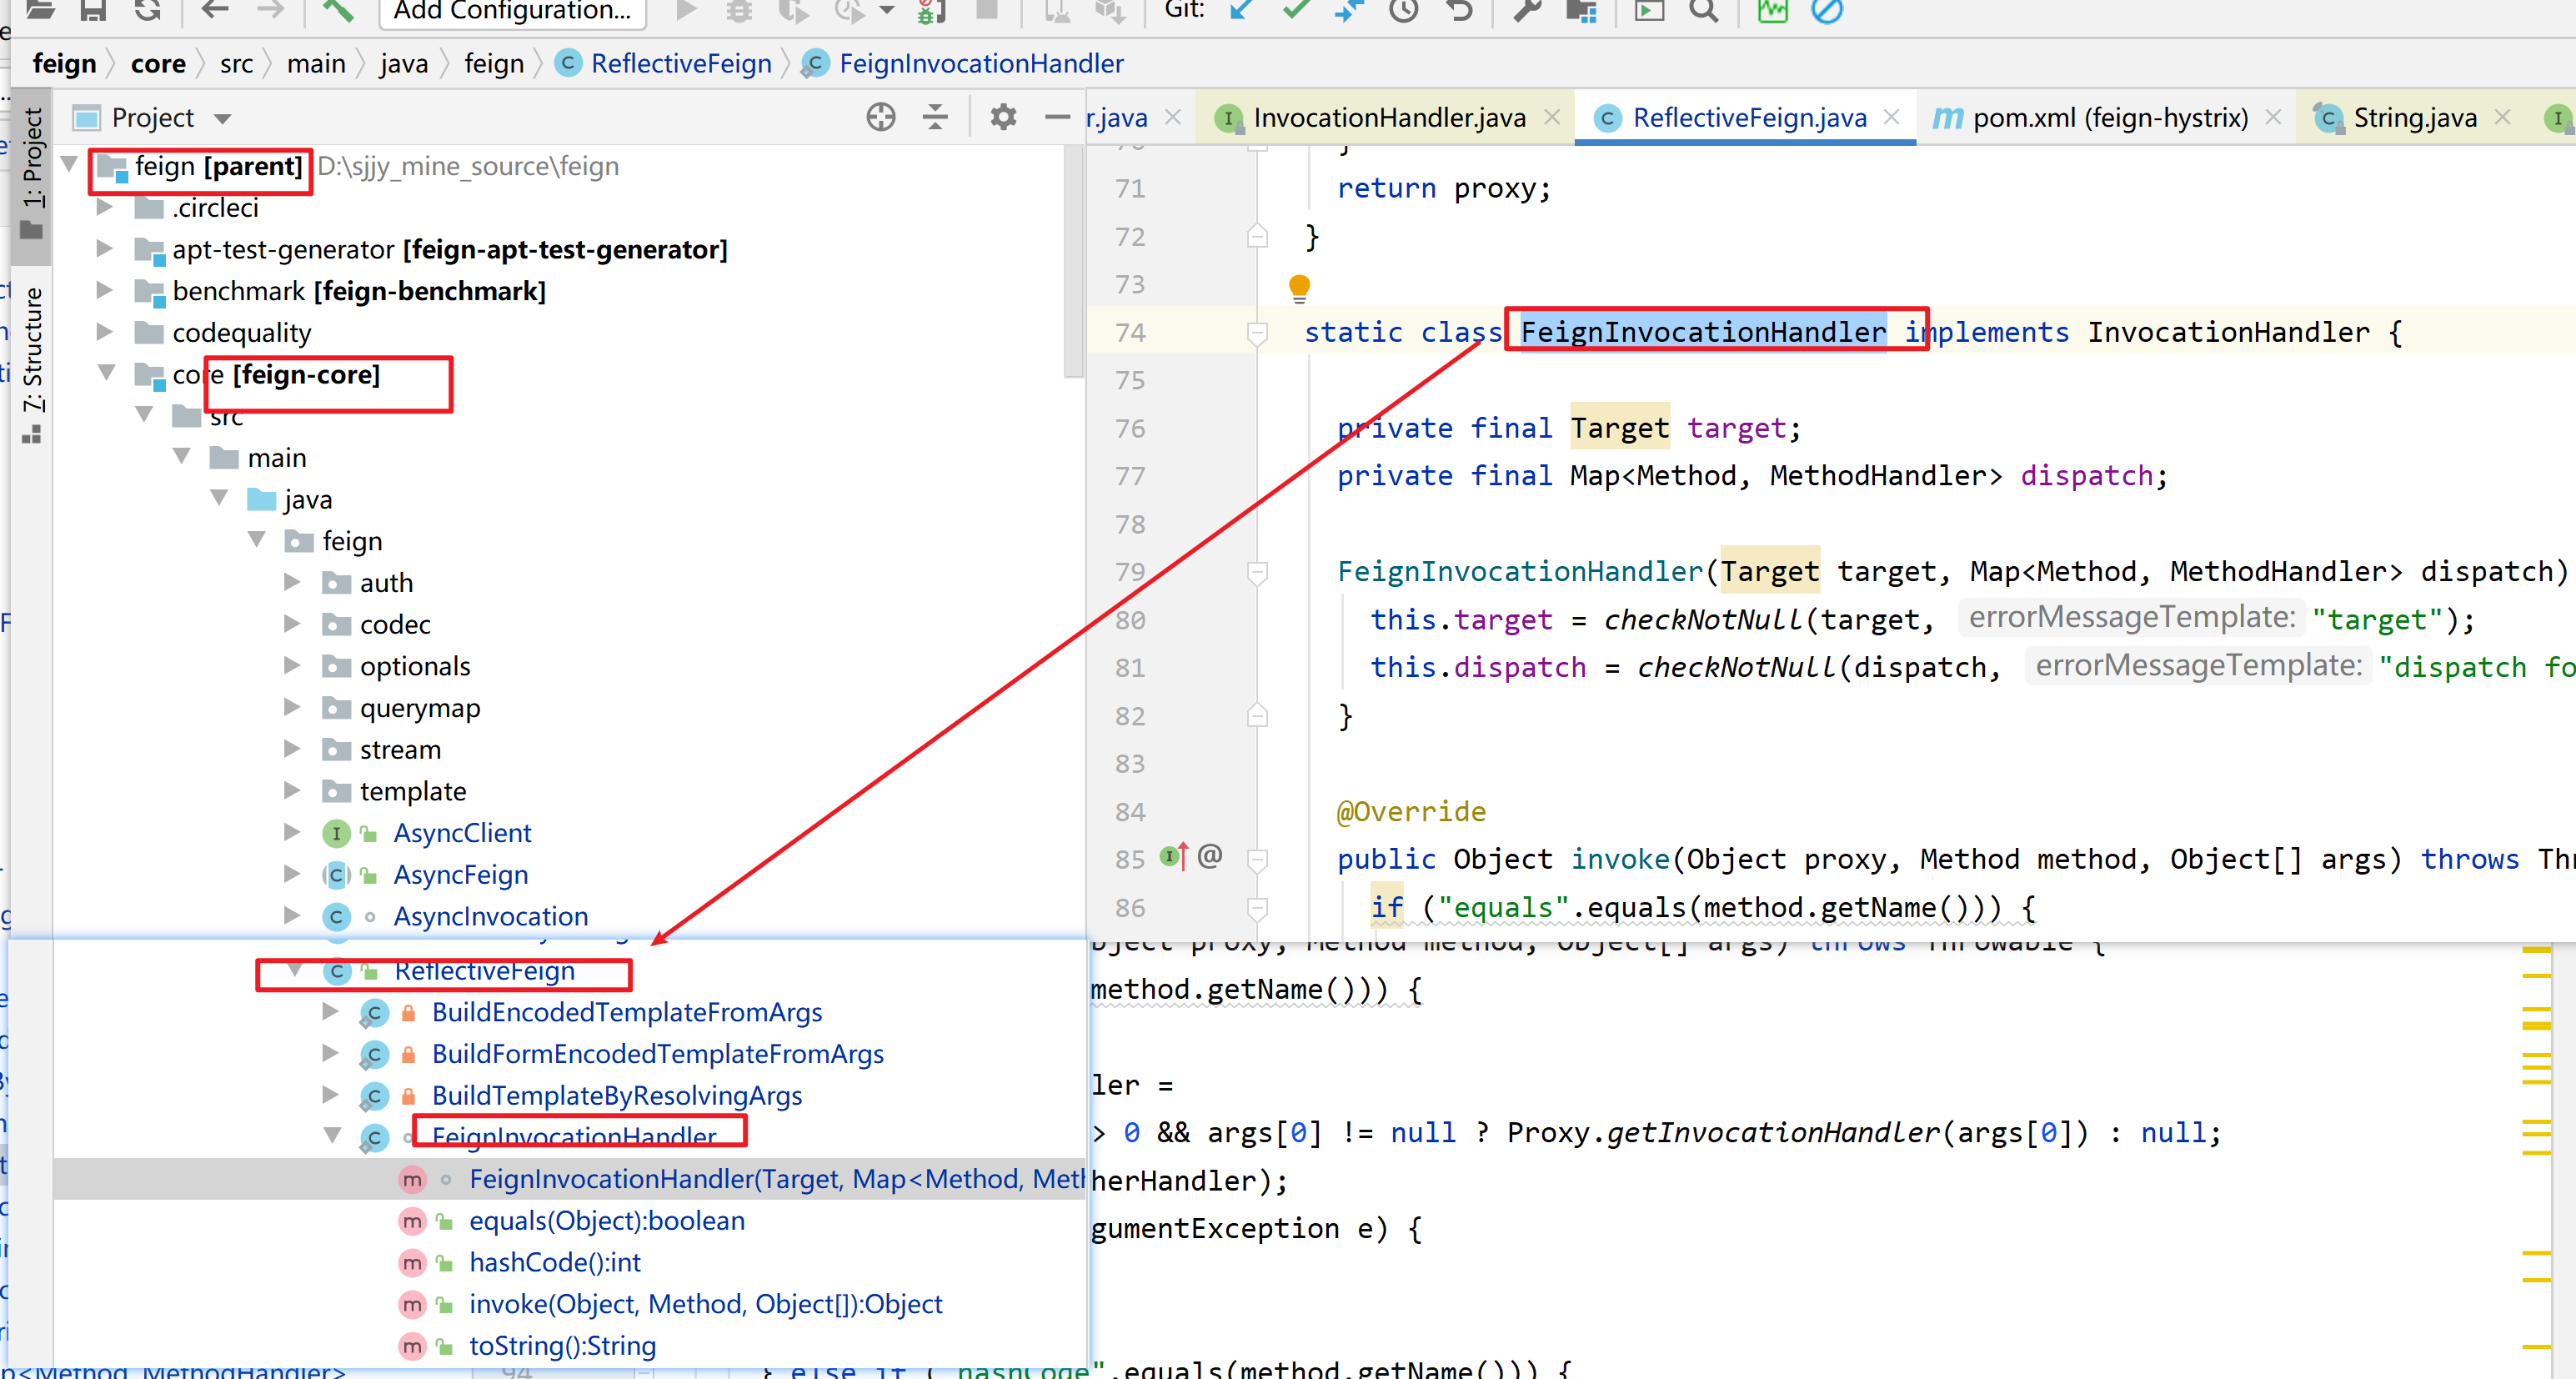Switch to InvocationHandler.java tab
The width and height of the screenshot is (2576, 1379).
(x=1388, y=118)
